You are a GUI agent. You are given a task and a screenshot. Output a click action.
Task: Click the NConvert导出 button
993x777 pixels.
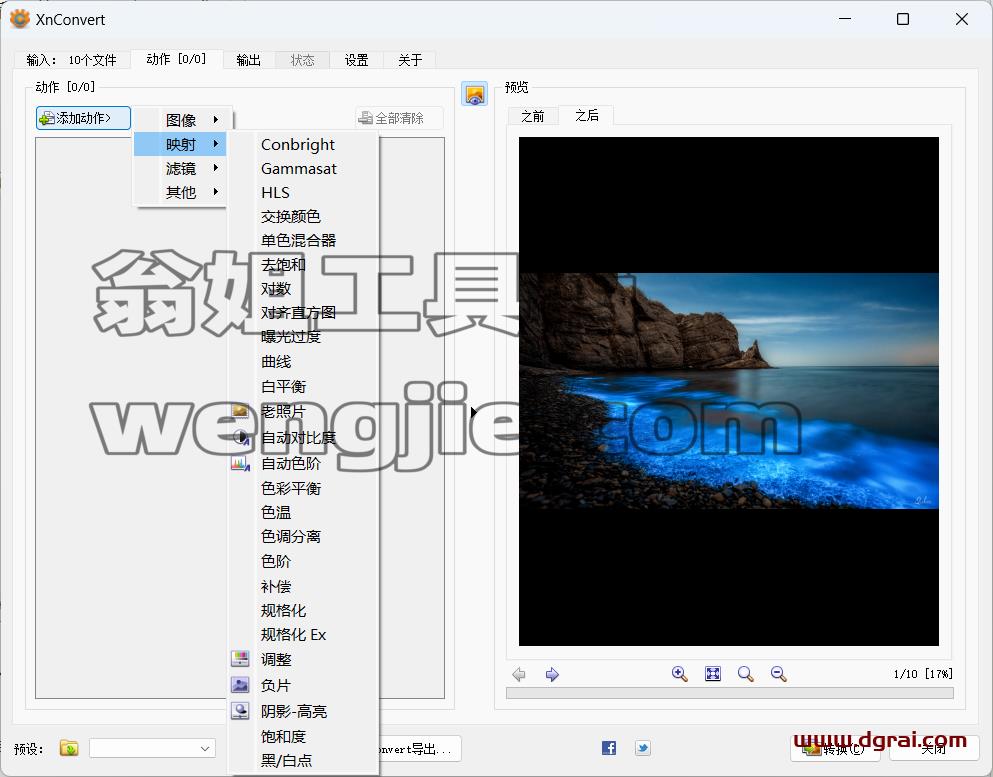tap(420, 749)
